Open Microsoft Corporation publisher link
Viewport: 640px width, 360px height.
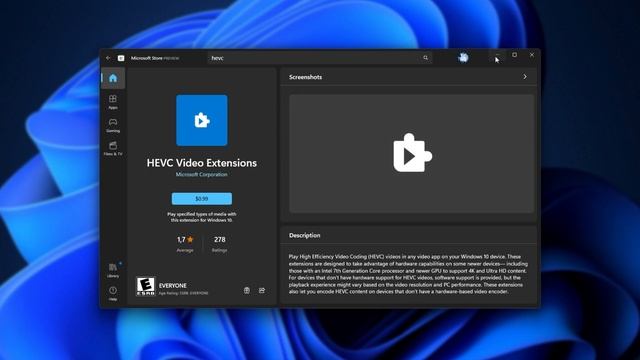pyautogui.click(x=202, y=174)
